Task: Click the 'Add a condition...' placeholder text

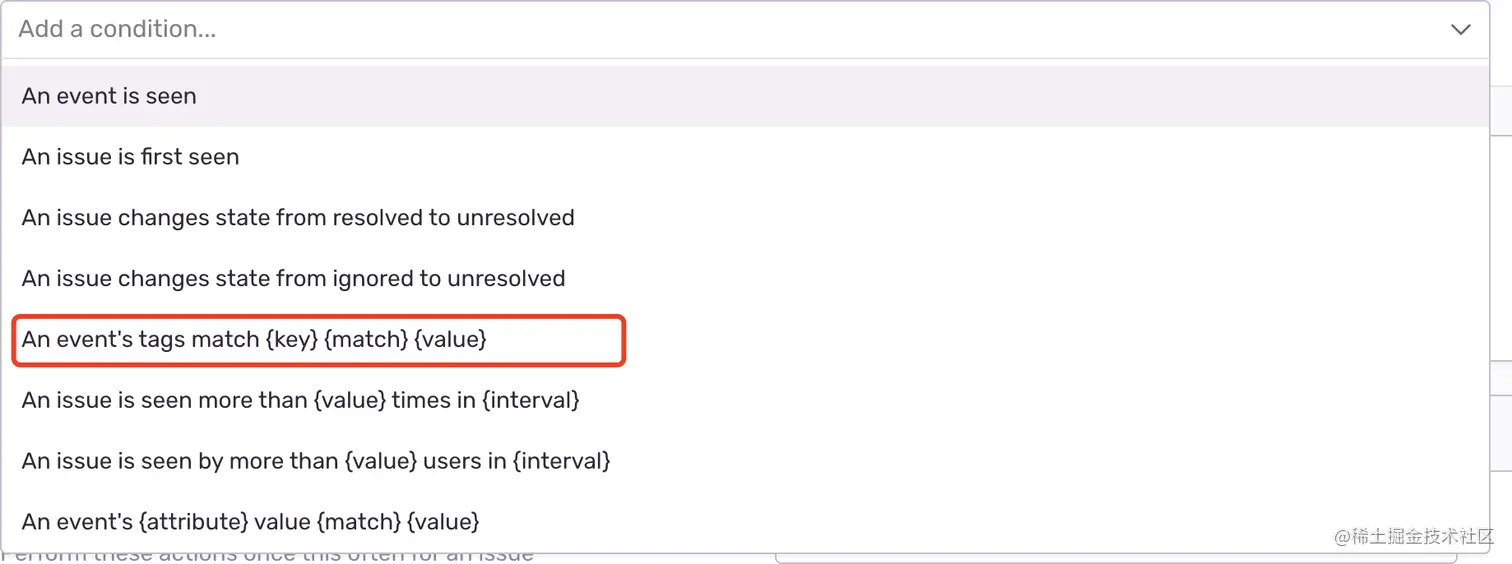Action: (x=117, y=30)
